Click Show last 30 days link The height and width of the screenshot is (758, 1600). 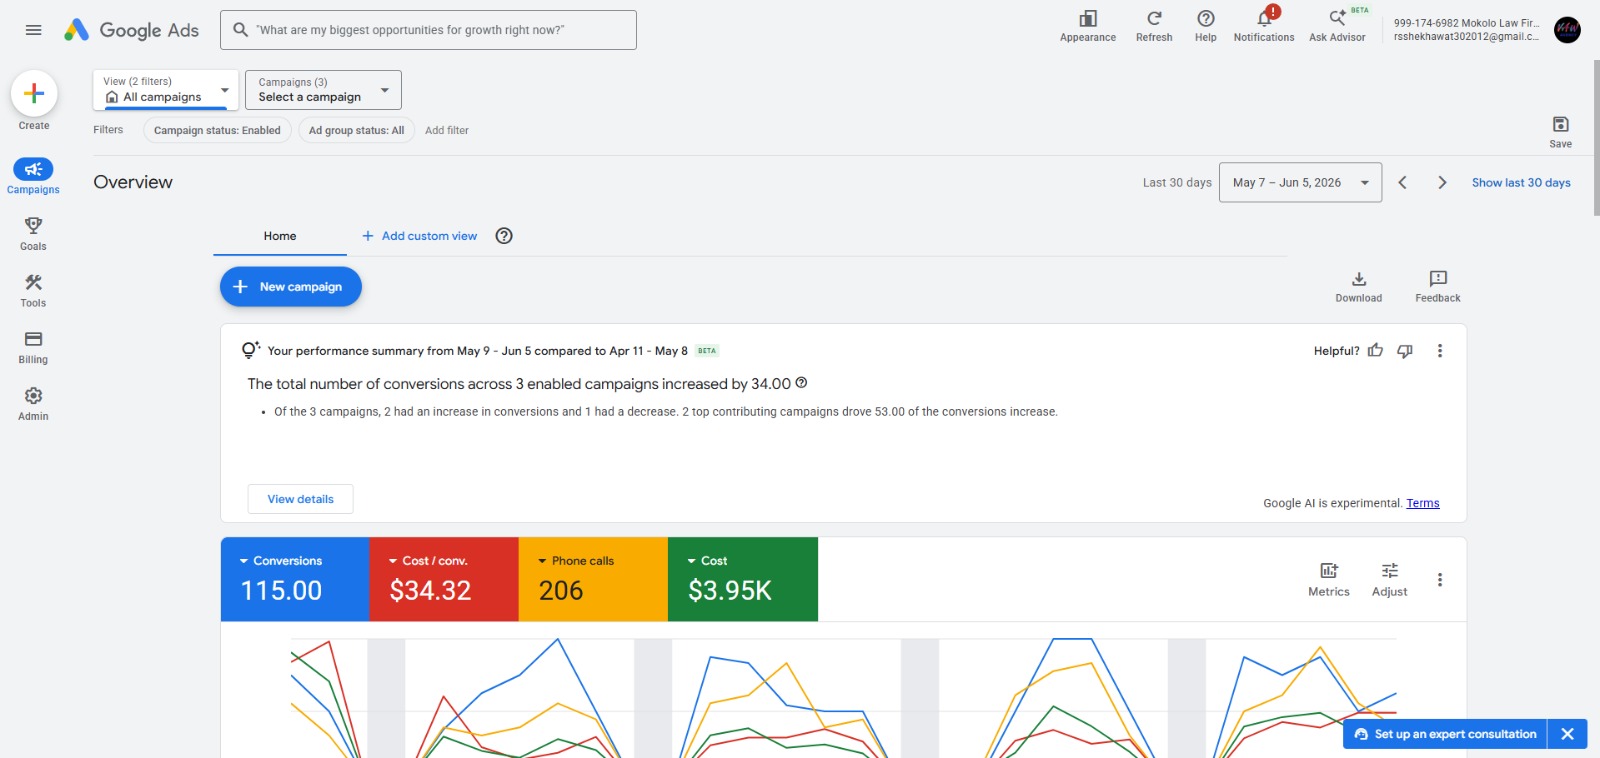pyautogui.click(x=1520, y=182)
